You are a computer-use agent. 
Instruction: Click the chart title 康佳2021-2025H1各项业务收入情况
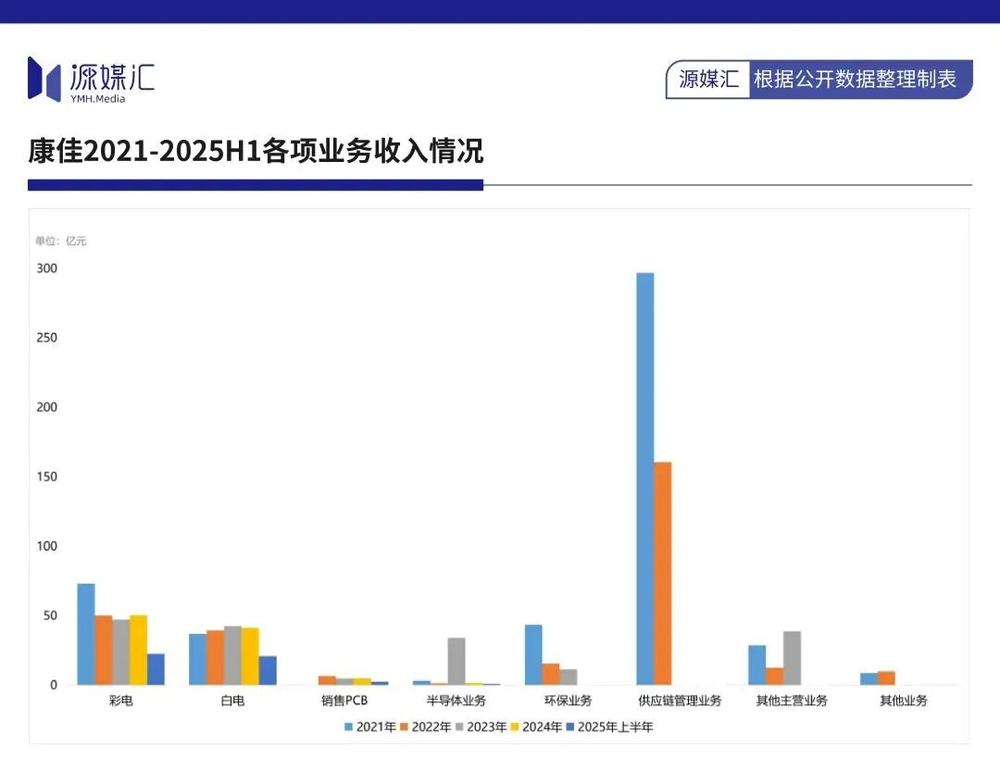tap(256, 151)
